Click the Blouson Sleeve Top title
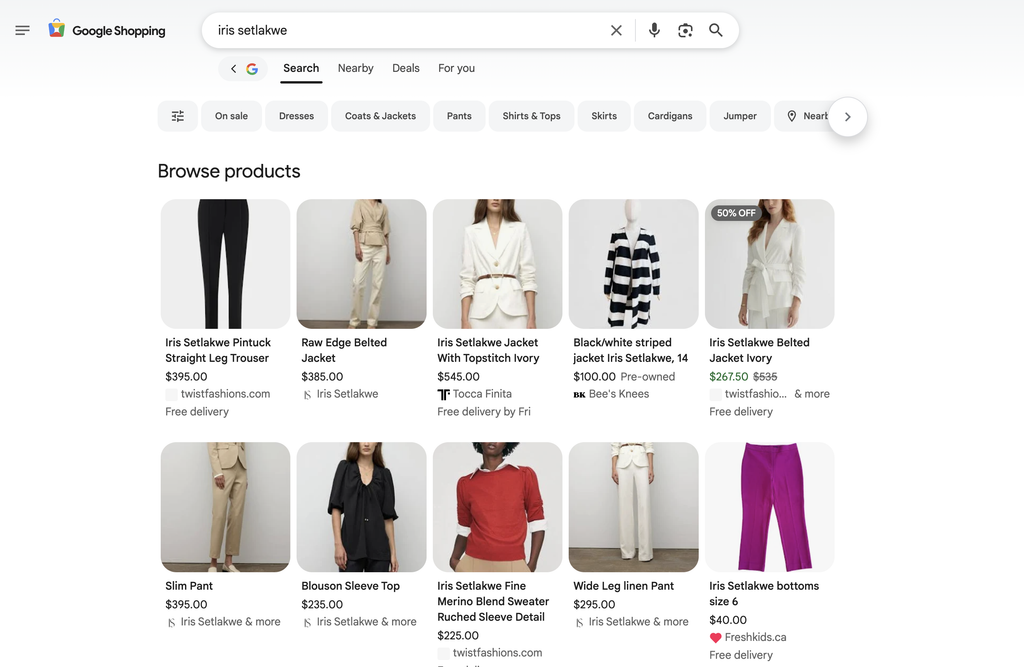 click(350, 586)
